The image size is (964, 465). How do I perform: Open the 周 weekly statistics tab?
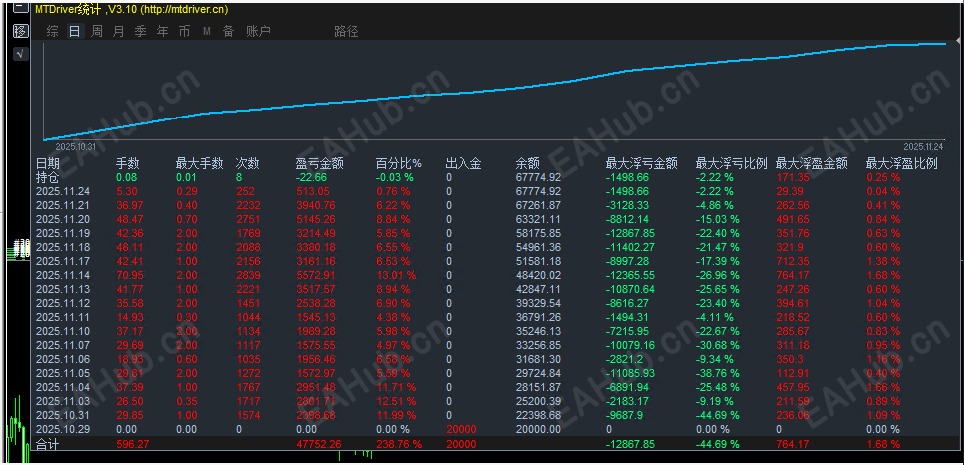click(97, 31)
